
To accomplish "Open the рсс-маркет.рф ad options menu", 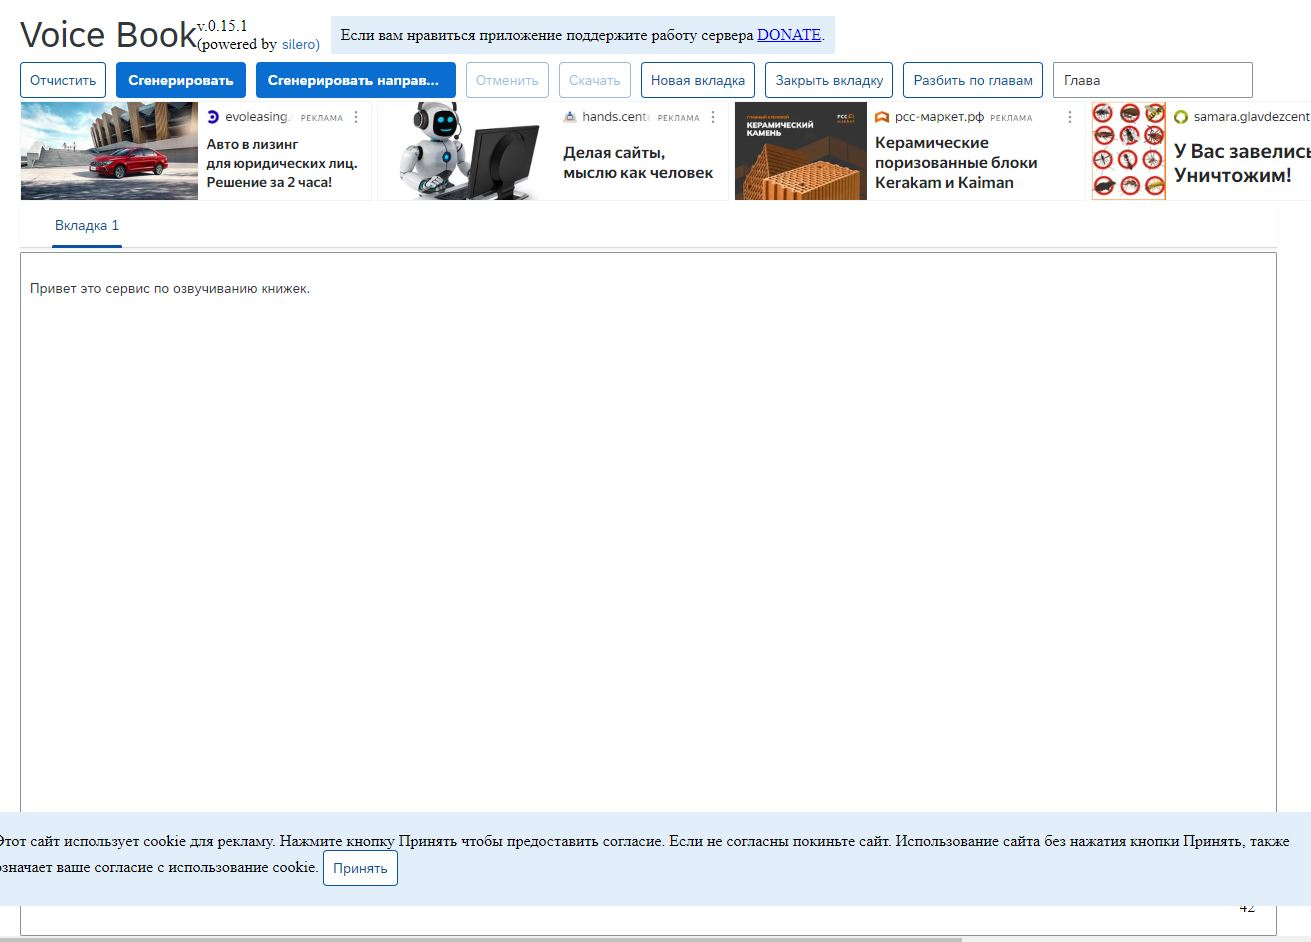I will tap(1070, 117).
